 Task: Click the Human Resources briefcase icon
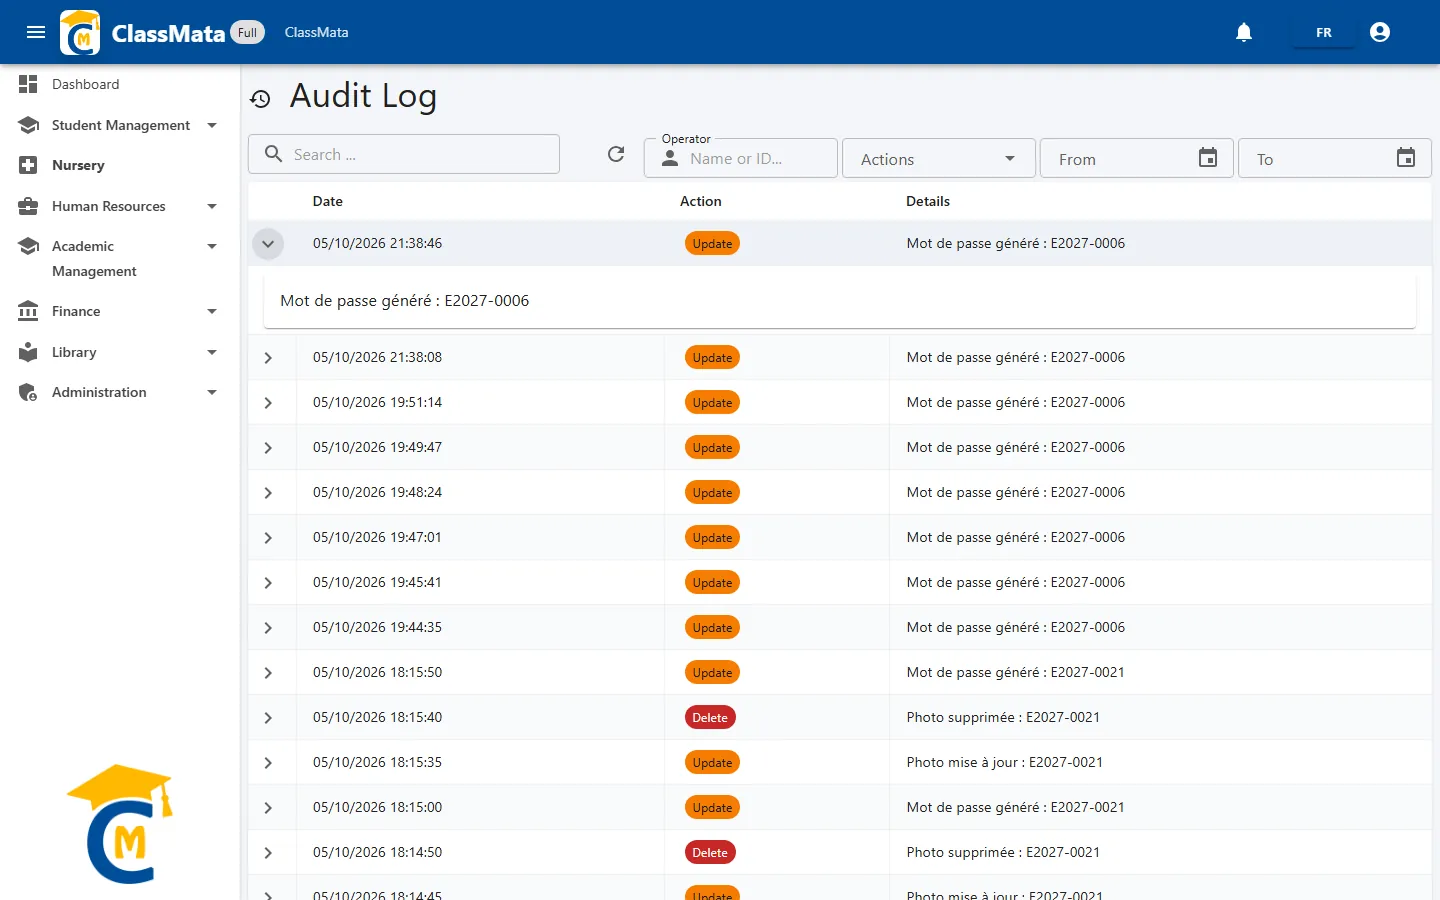28,206
